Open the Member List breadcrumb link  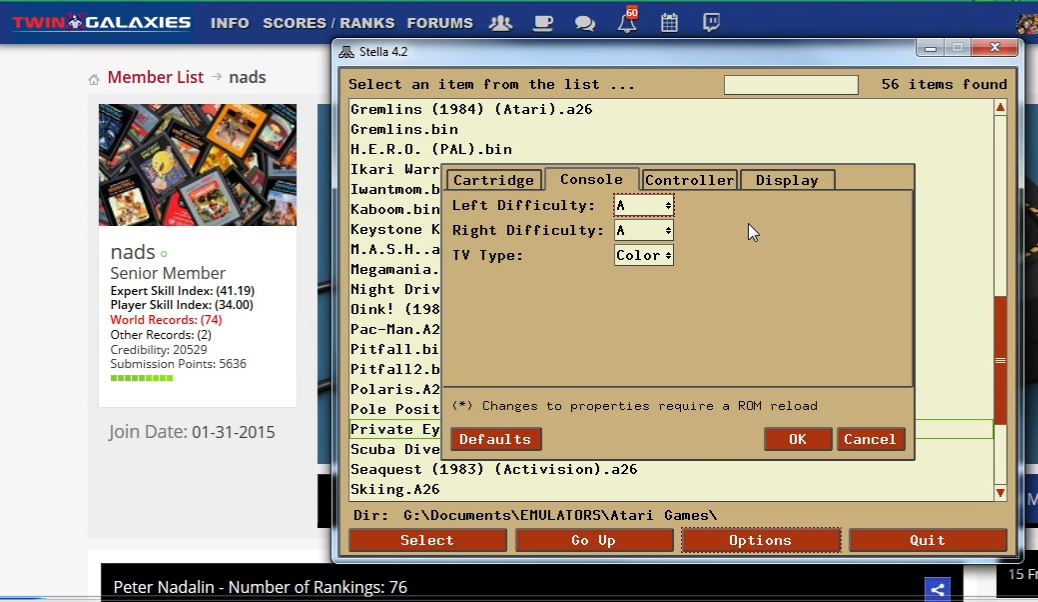(156, 77)
